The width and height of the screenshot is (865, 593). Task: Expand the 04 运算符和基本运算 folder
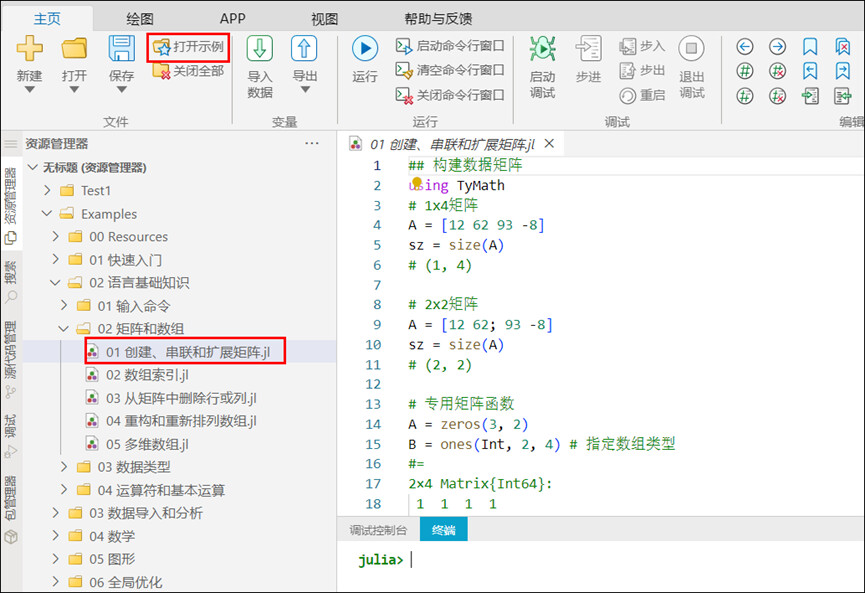(64, 490)
